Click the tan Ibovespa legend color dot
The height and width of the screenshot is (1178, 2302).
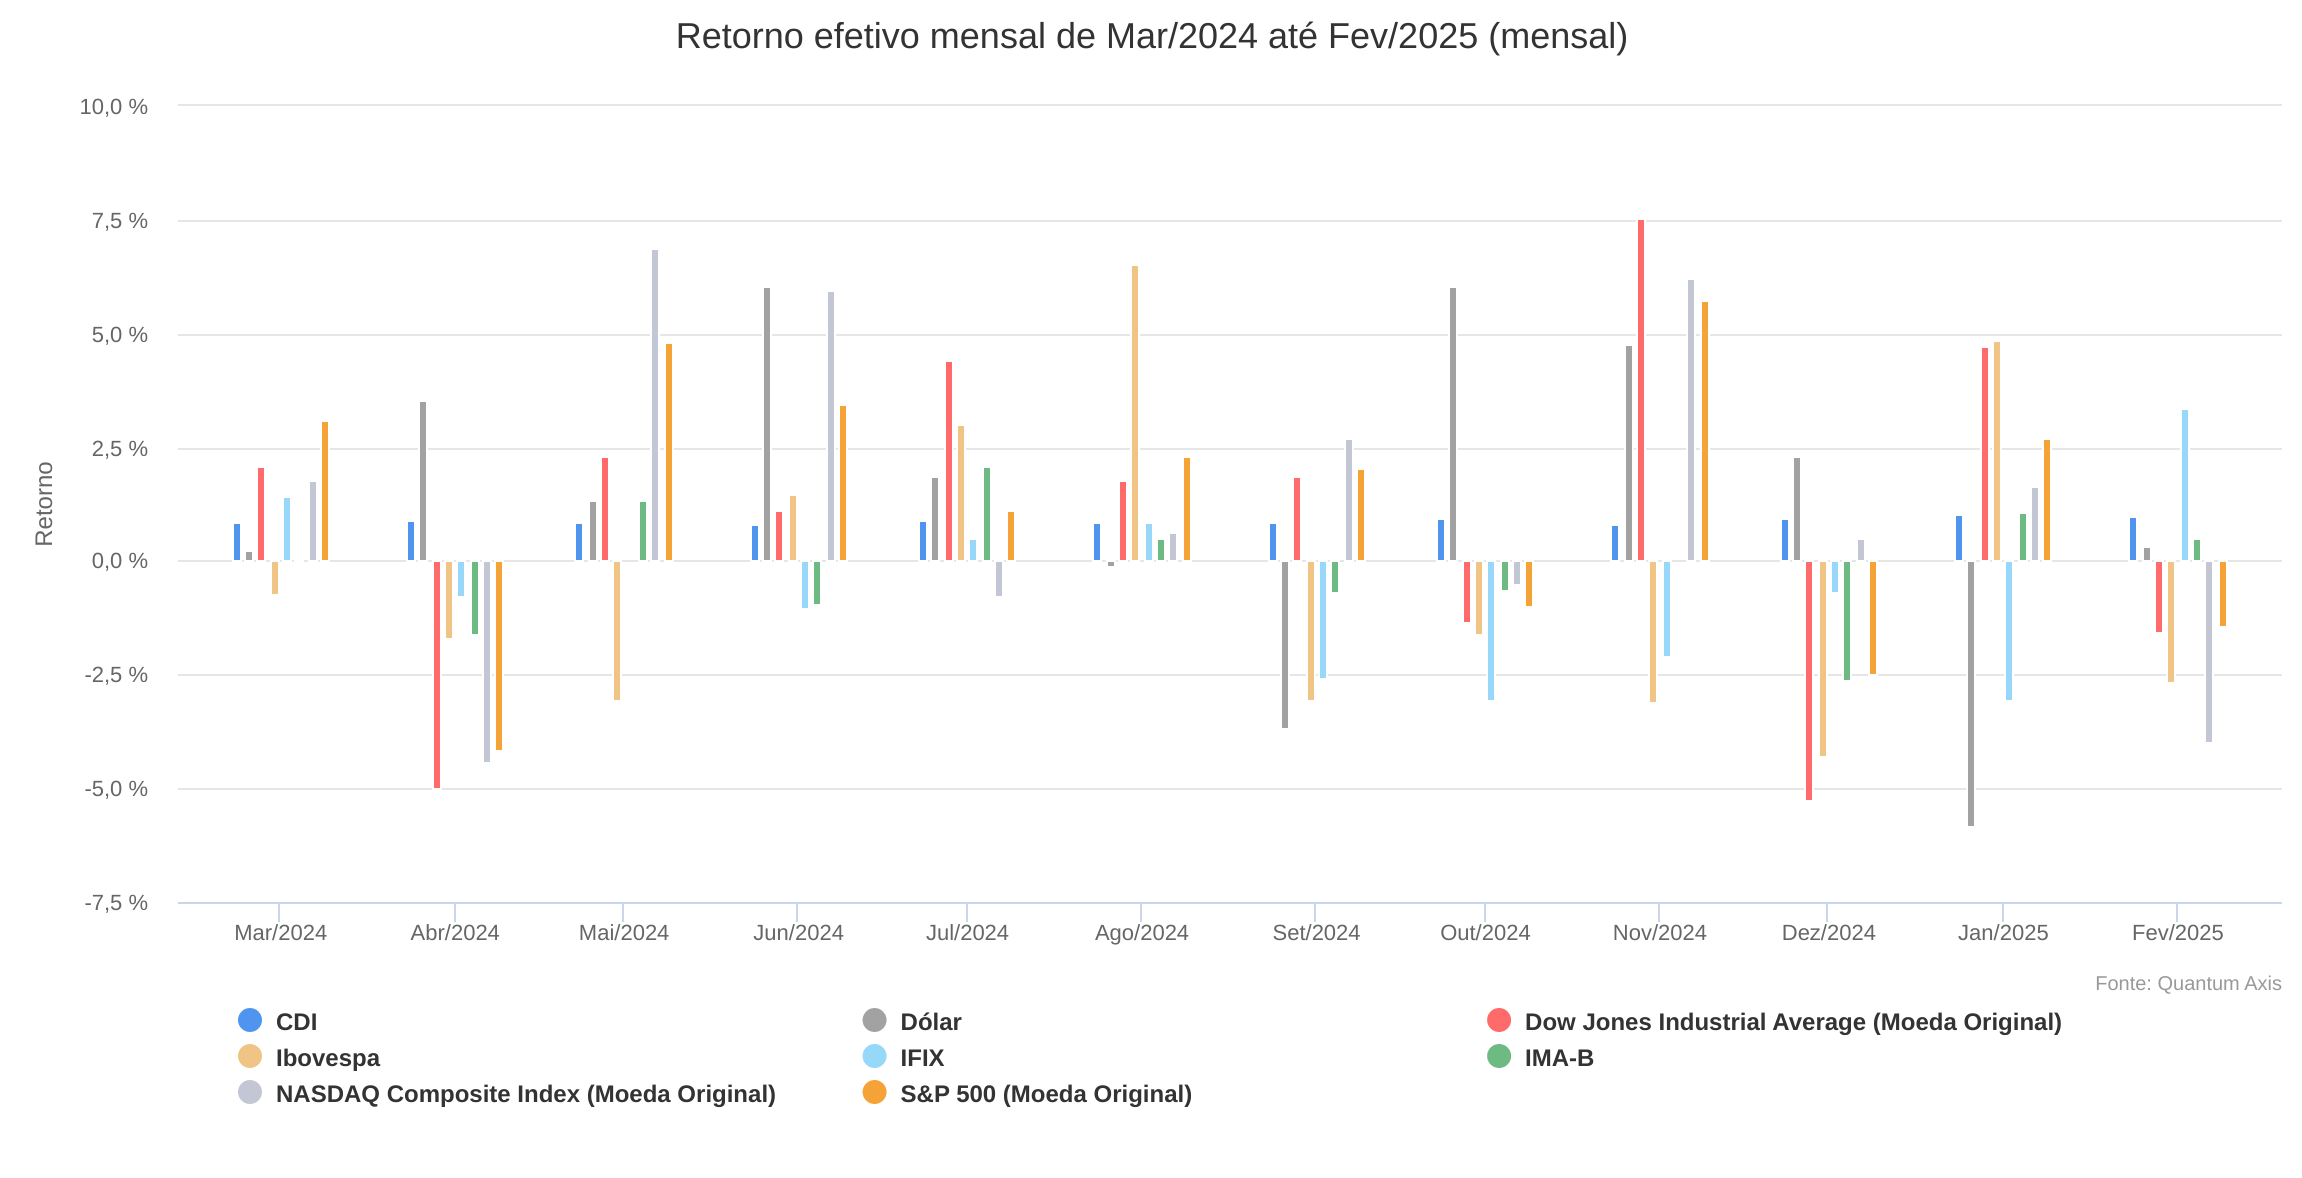[x=250, y=1056]
